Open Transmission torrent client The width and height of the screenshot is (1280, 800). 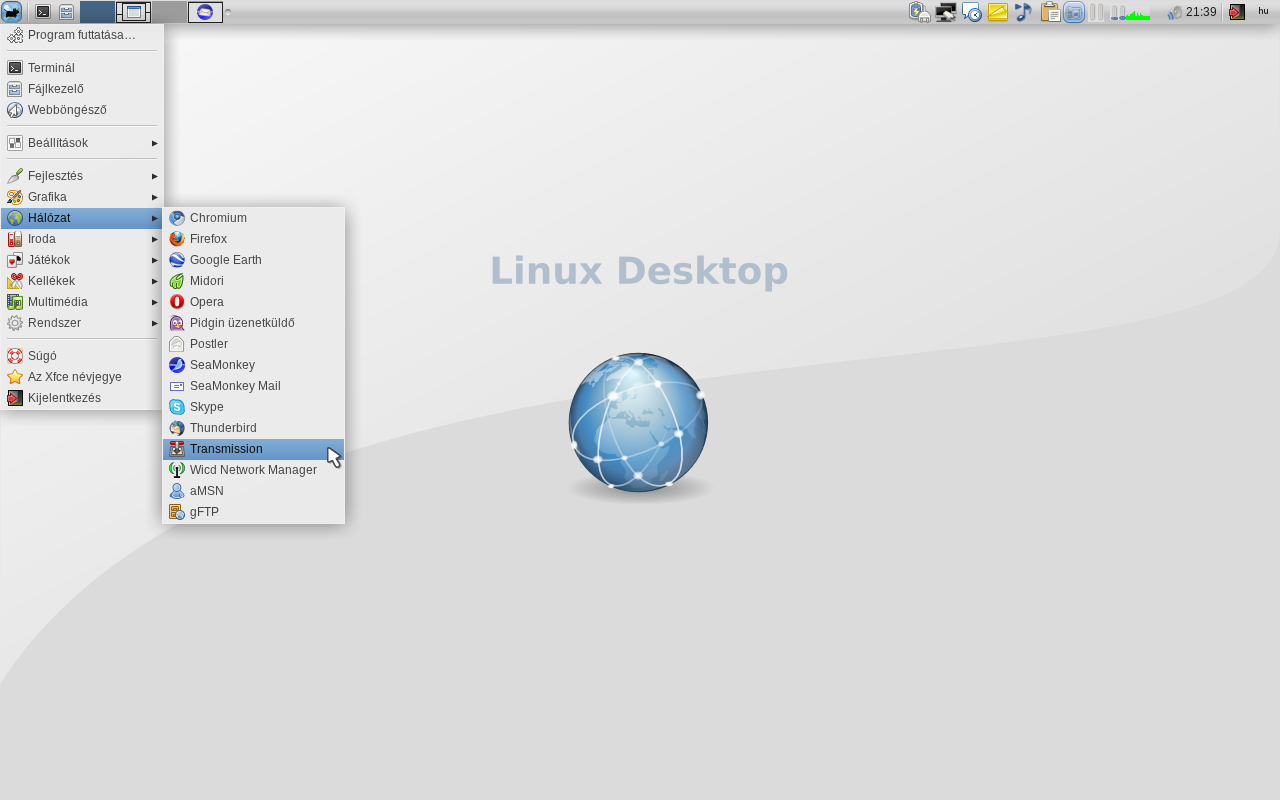253,449
